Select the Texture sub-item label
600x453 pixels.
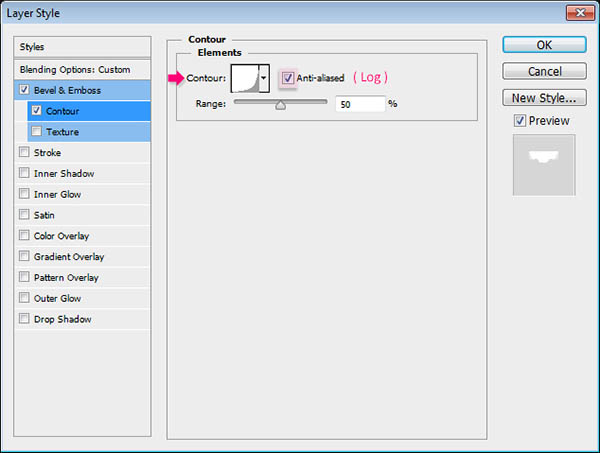[62, 132]
